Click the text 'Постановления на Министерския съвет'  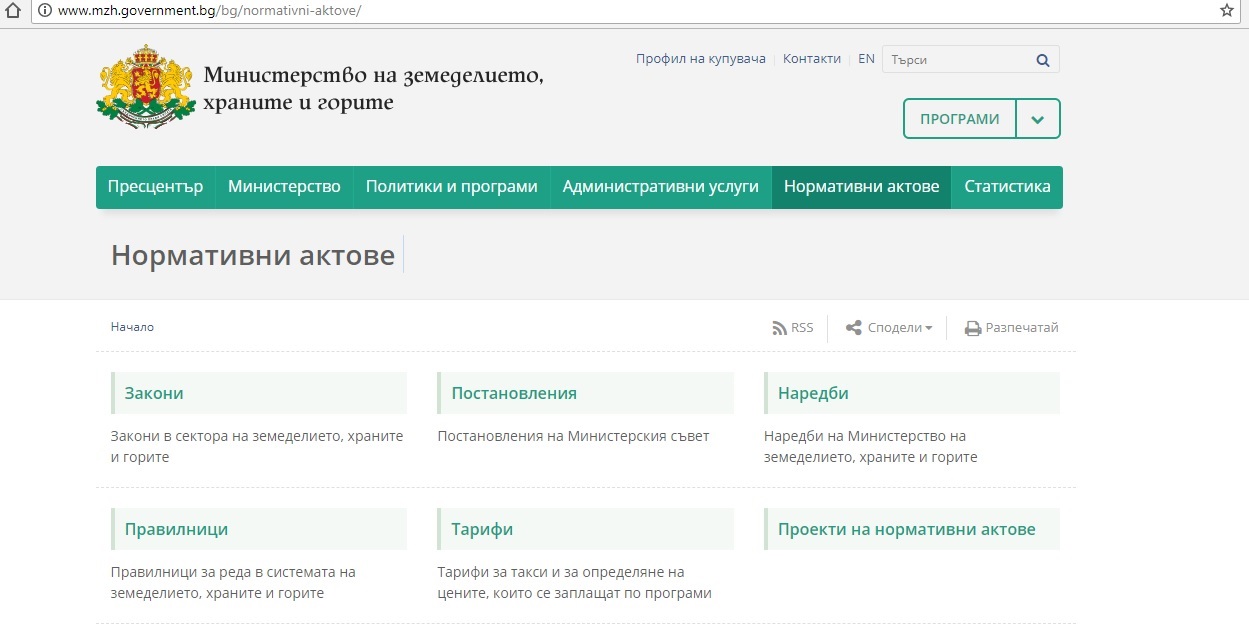pyautogui.click(x=574, y=436)
